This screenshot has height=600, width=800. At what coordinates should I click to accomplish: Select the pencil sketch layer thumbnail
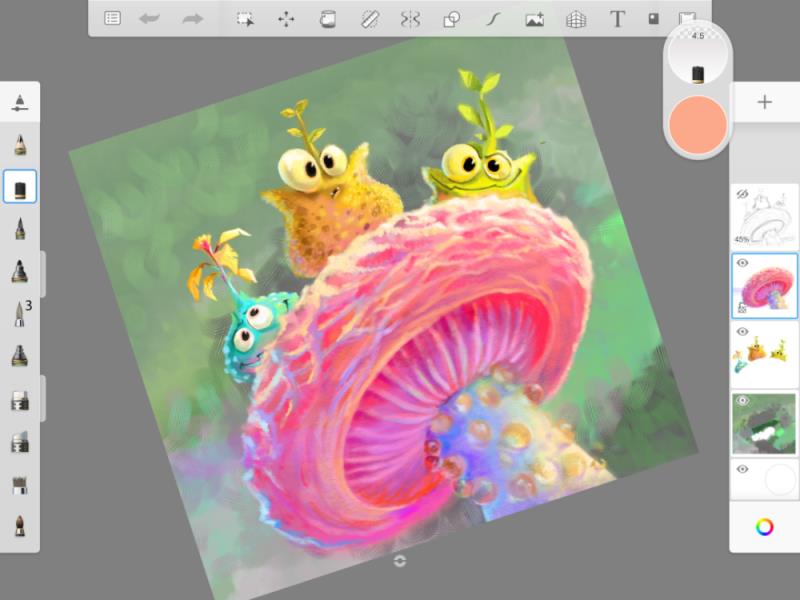tap(764, 216)
